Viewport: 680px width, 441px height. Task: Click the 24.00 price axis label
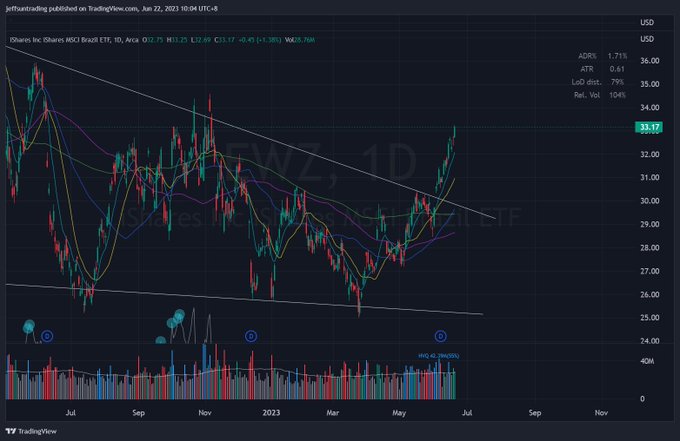pyautogui.click(x=650, y=341)
